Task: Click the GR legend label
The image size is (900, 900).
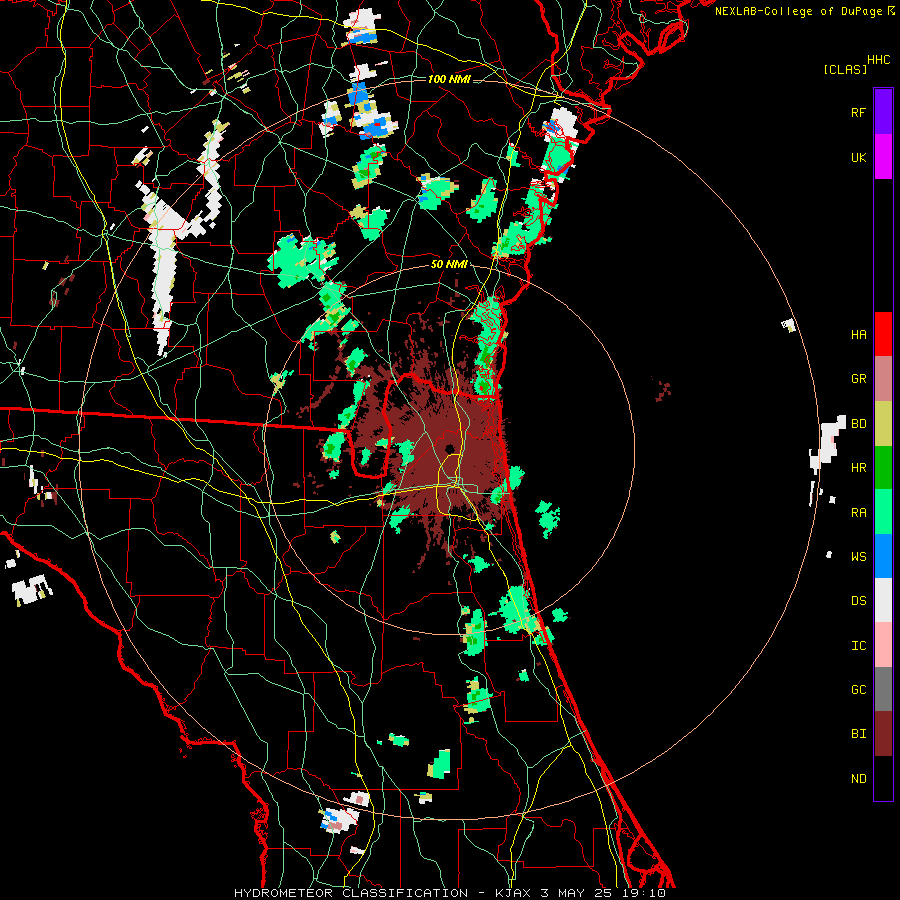Action: (858, 379)
